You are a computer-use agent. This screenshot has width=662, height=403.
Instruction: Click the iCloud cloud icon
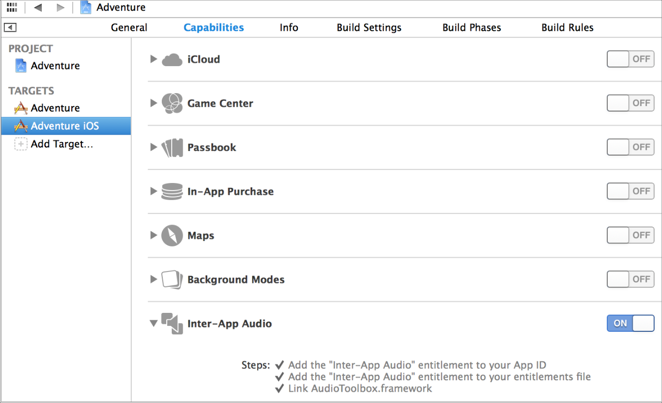172,60
